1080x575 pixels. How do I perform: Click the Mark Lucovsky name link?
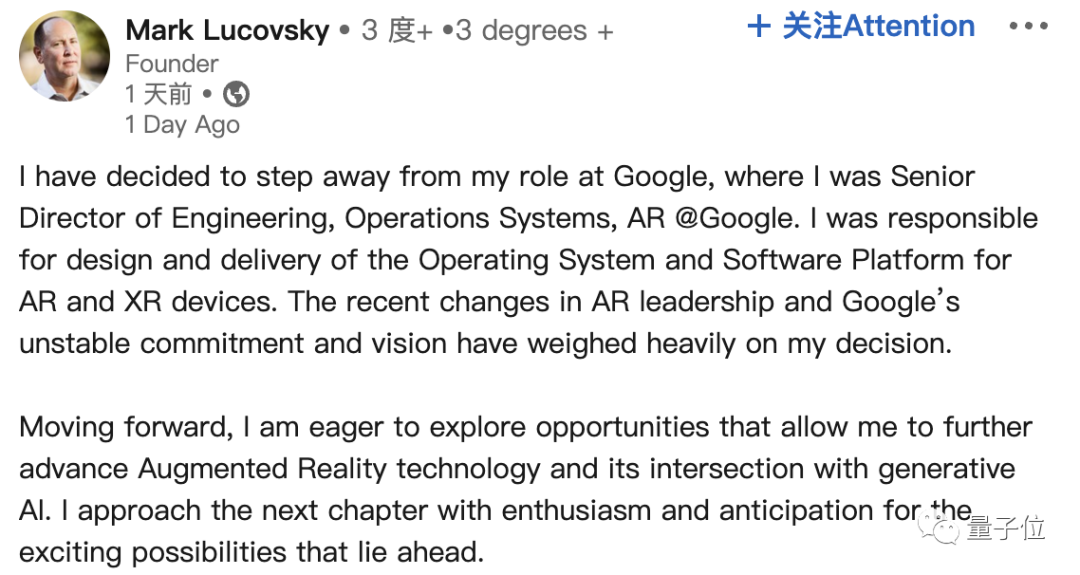tap(227, 31)
